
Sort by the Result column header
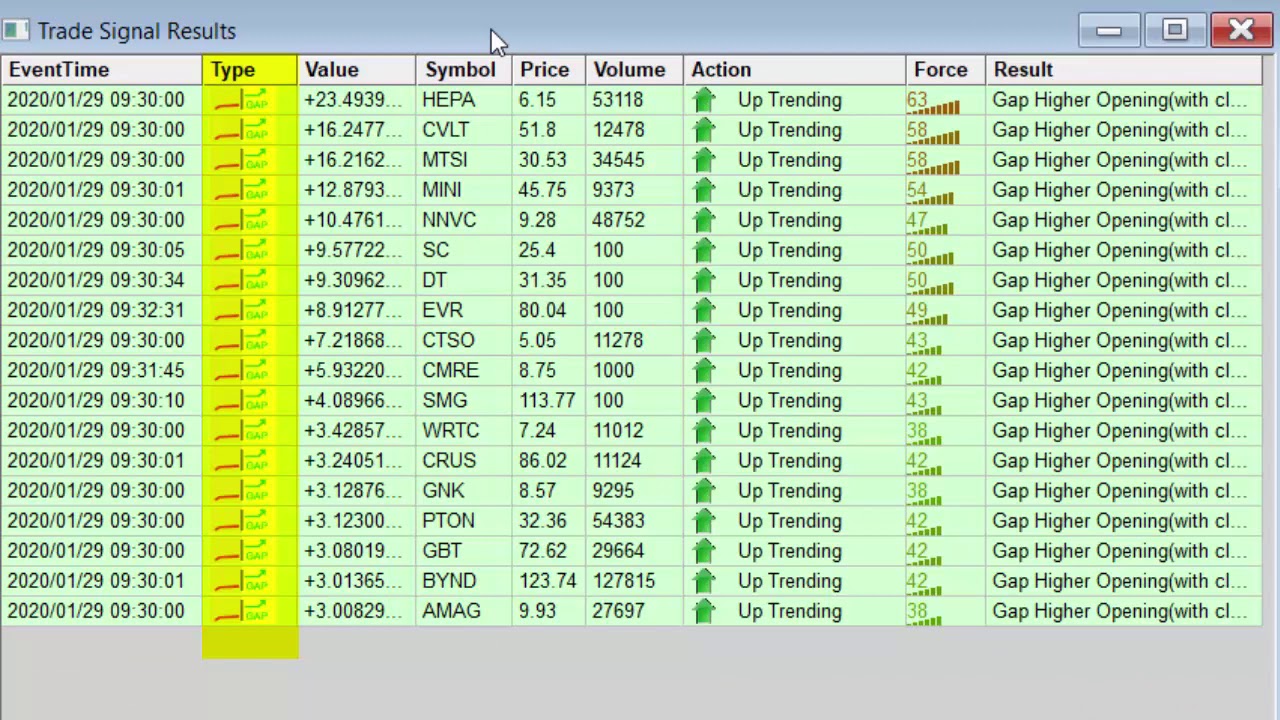tap(1123, 70)
